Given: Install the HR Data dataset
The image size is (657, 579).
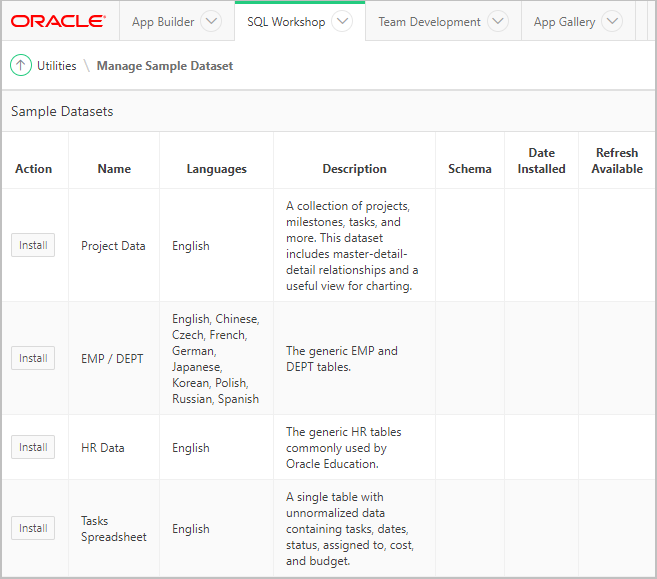Looking at the screenshot, I should [x=33, y=448].
